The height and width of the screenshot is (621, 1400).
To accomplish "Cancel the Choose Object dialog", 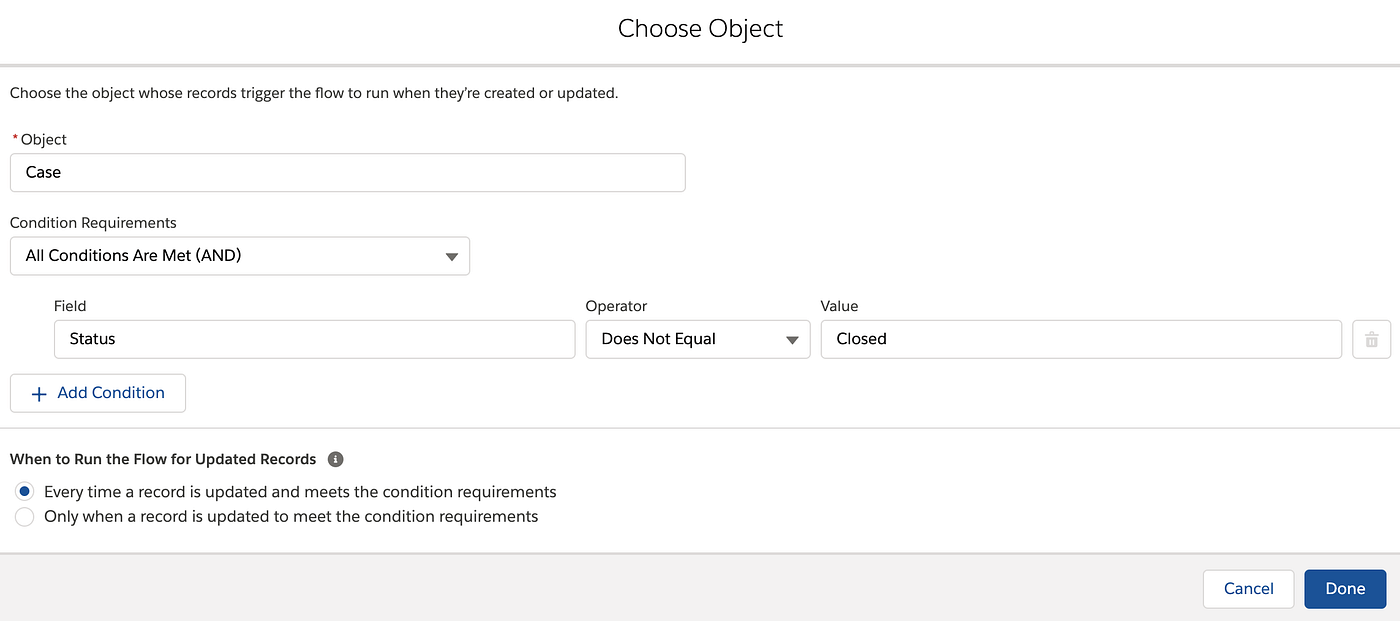I will [x=1248, y=589].
